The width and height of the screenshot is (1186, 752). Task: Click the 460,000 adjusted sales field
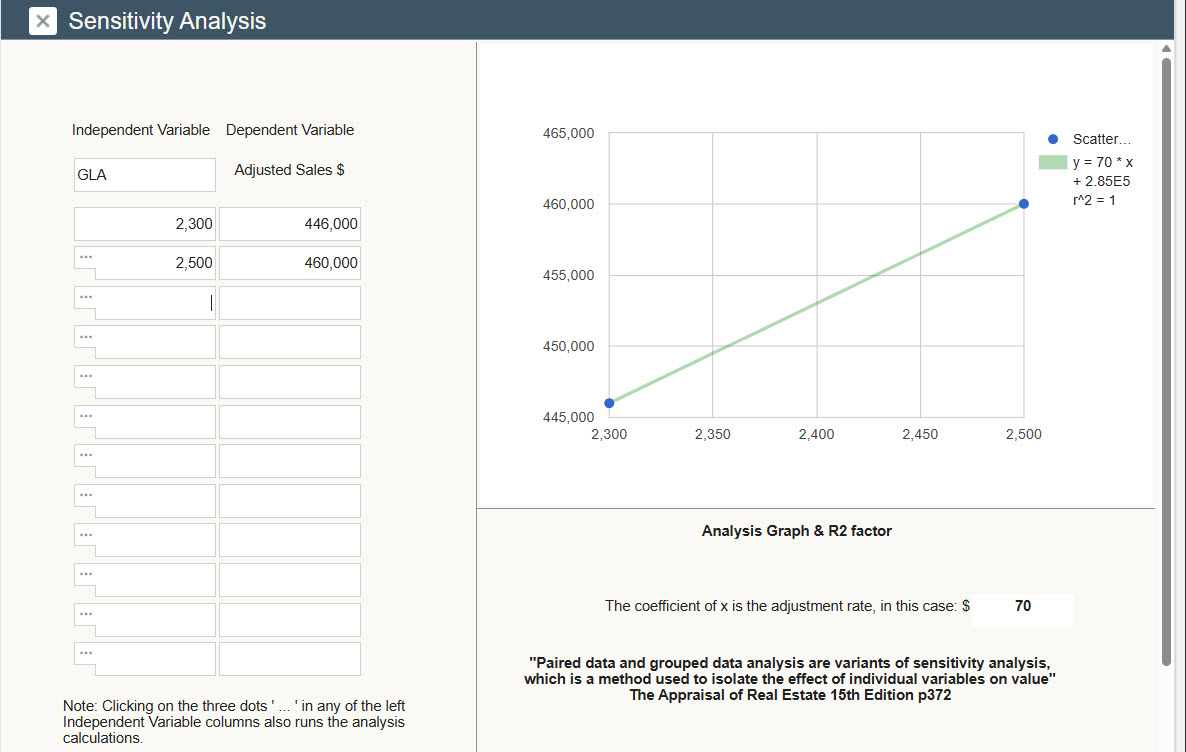(289, 264)
